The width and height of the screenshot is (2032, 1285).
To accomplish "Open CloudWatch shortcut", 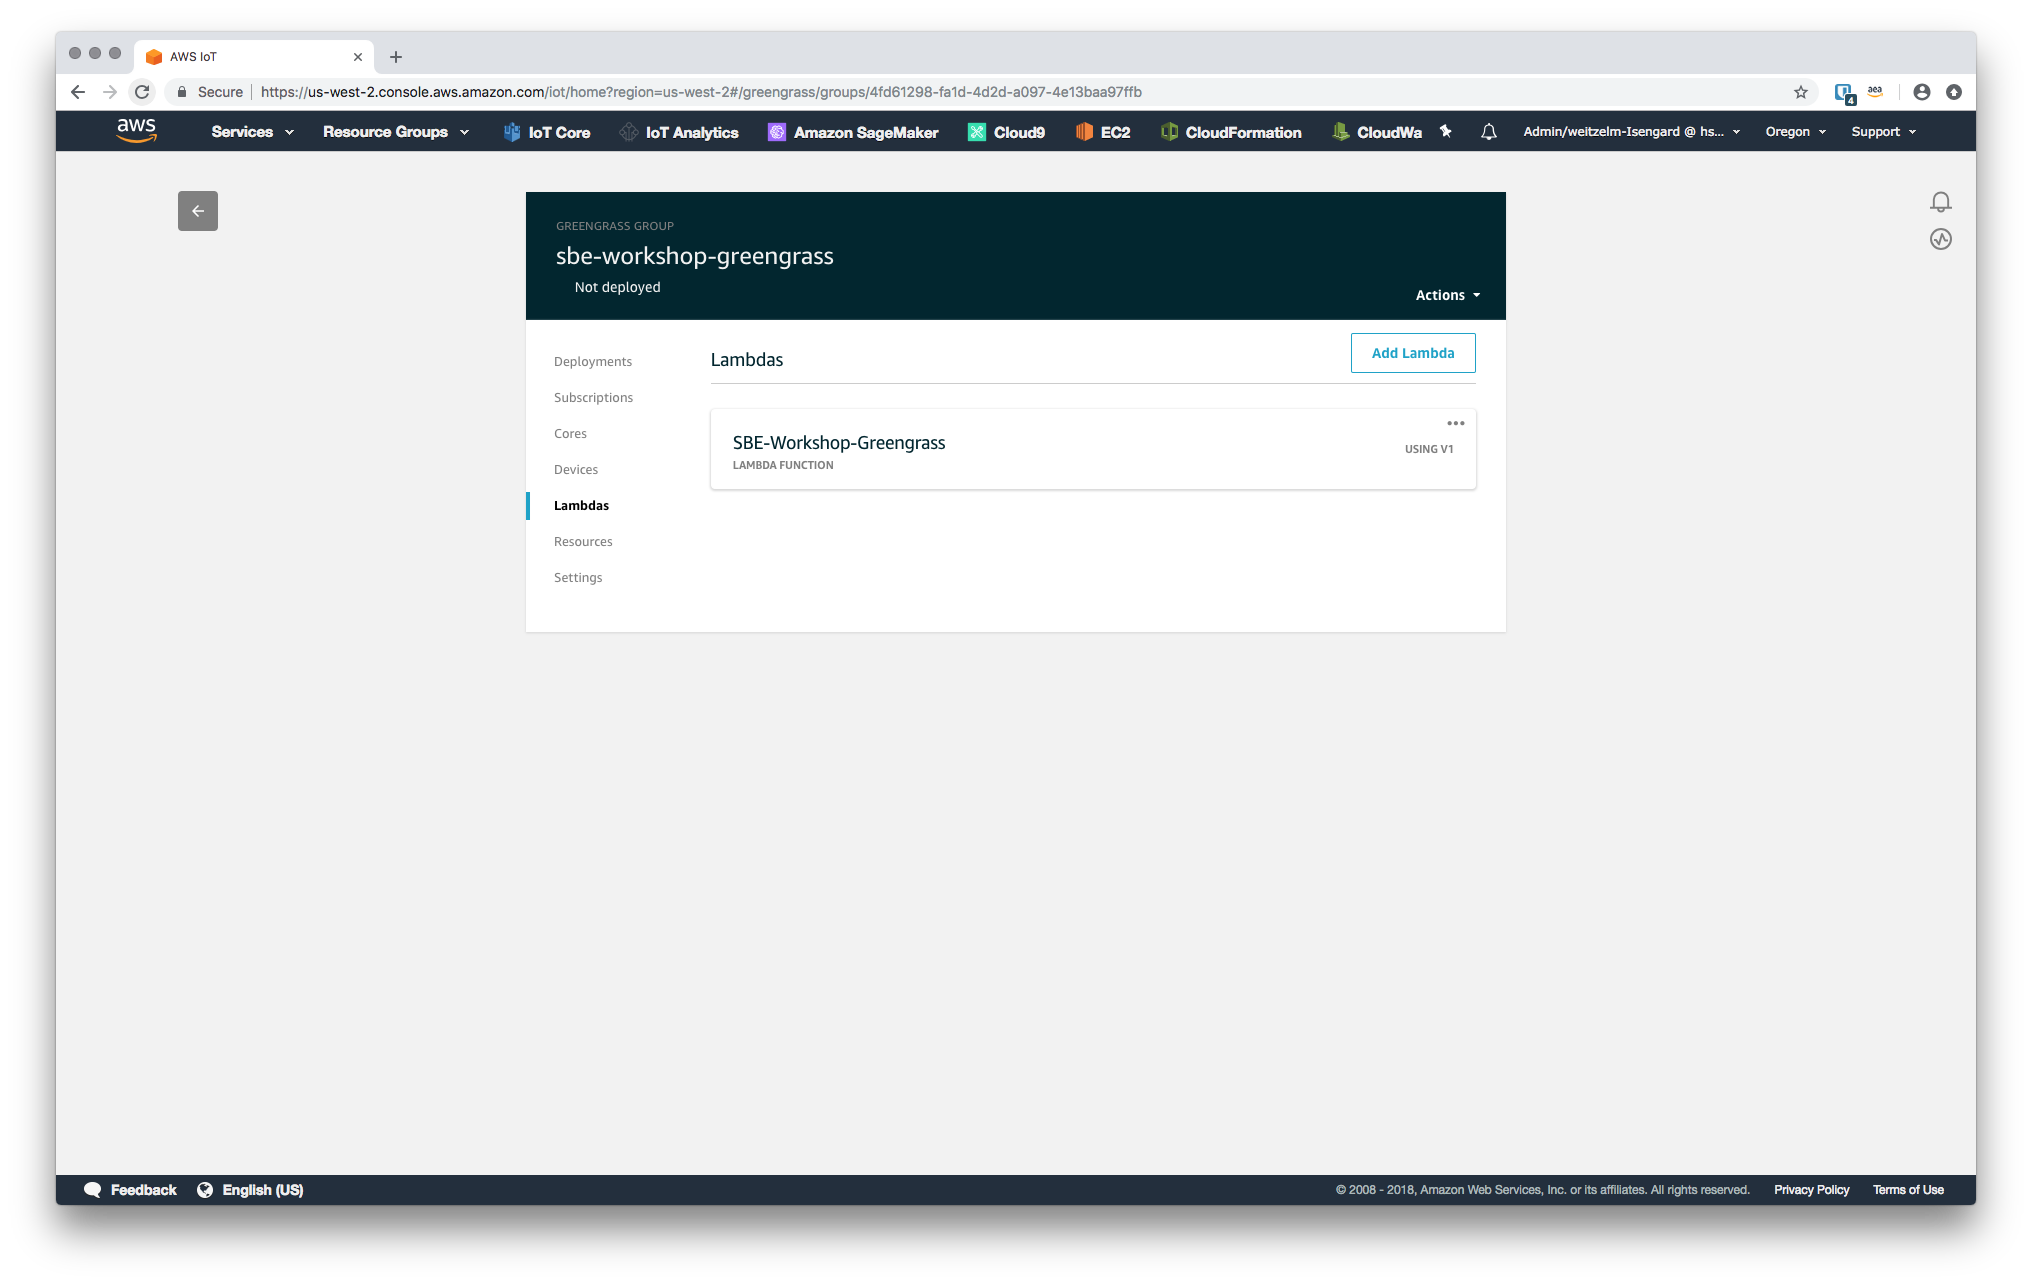I will [x=1377, y=132].
